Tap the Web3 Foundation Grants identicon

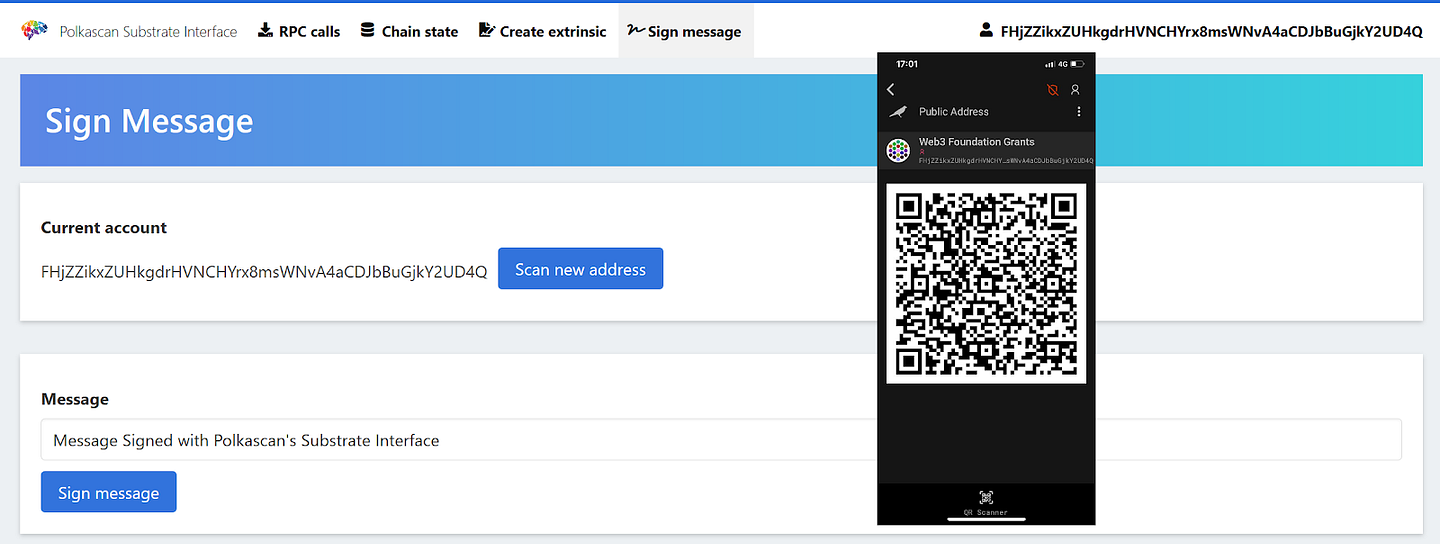pos(898,150)
